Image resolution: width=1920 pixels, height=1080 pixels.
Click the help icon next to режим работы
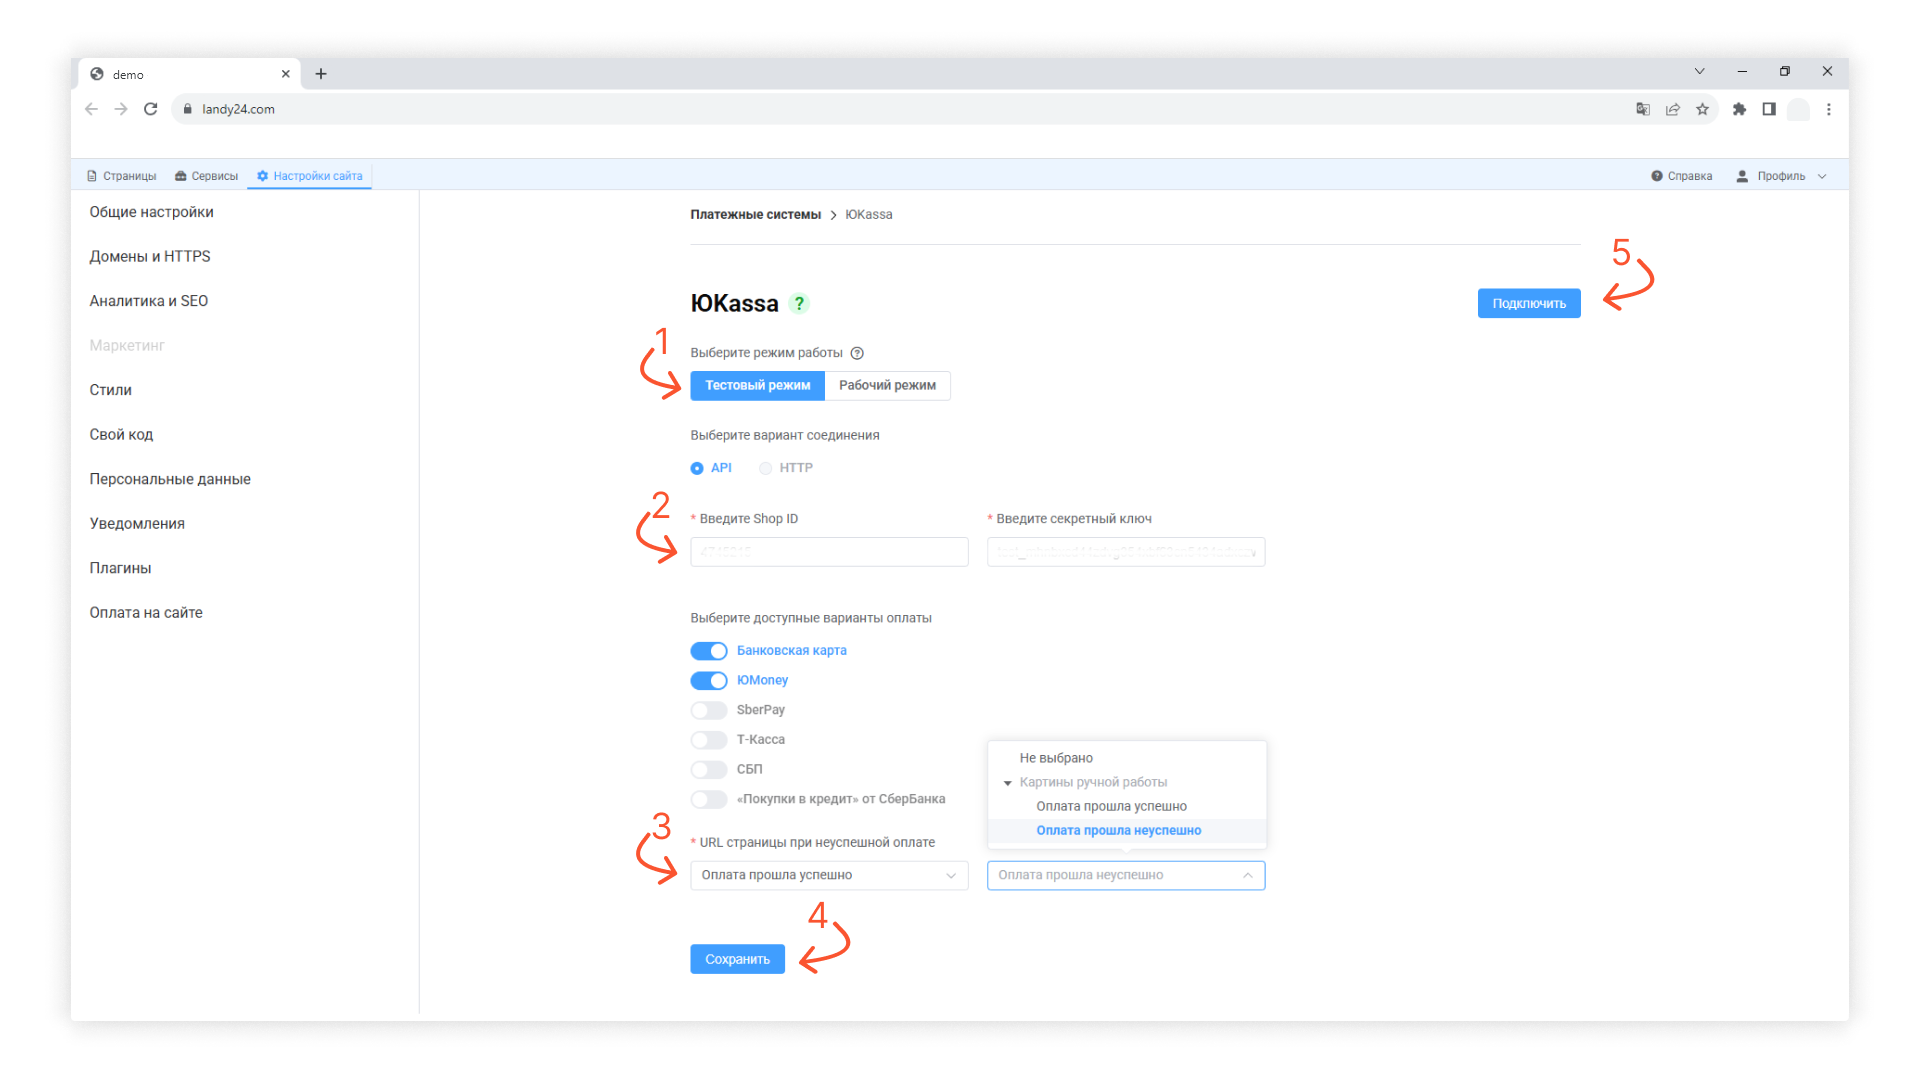[857, 353]
